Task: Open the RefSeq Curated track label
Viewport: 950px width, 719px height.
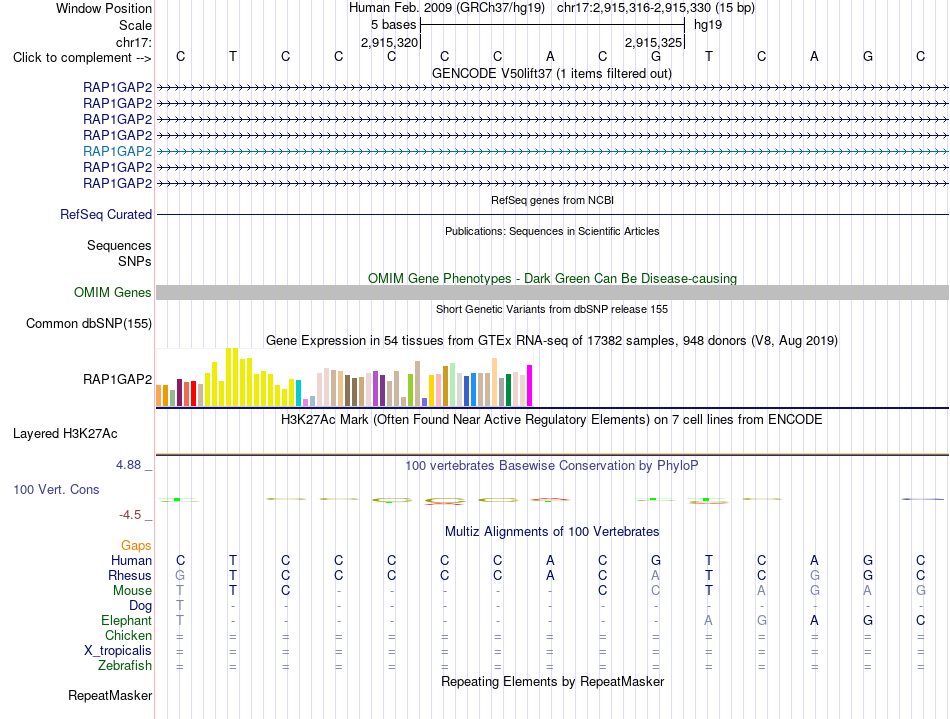Action: click(106, 214)
